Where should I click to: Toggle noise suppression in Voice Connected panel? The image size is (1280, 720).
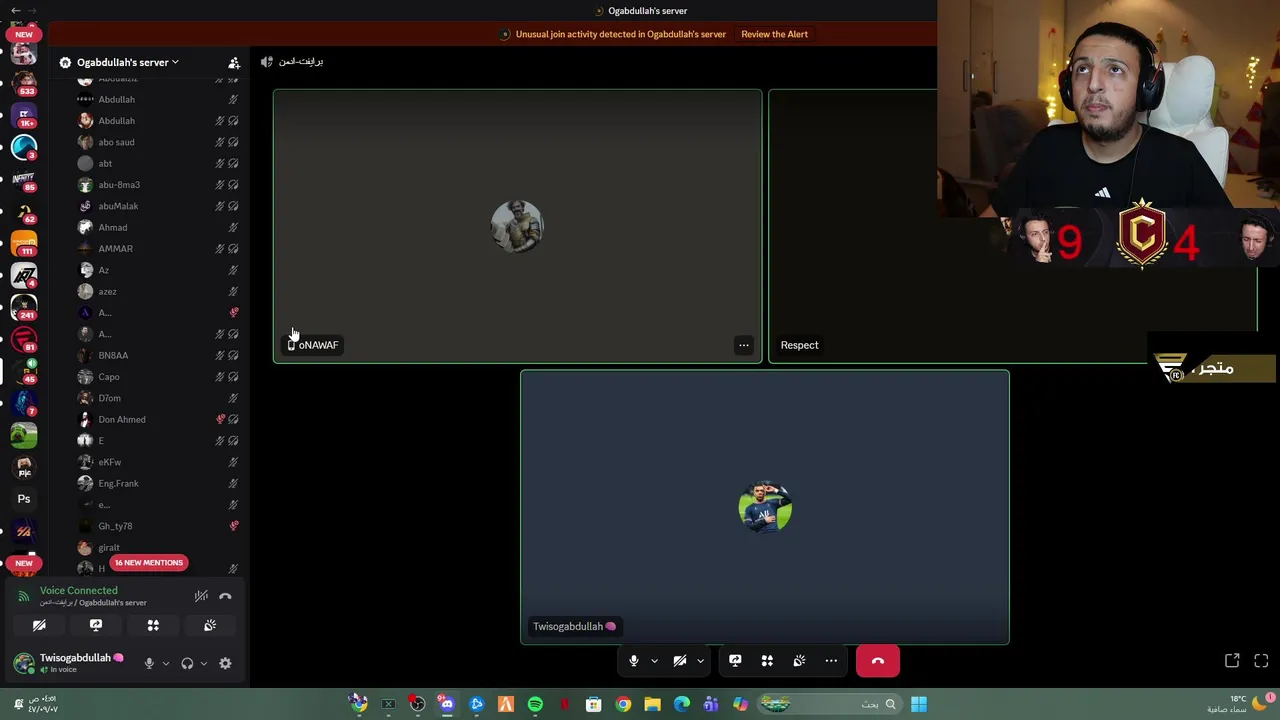click(201, 596)
